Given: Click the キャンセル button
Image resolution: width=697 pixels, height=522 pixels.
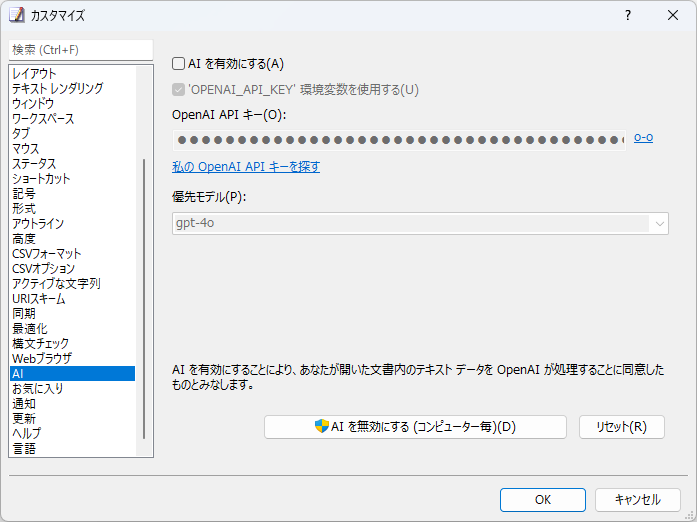Looking at the screenshot, I should [x=637, y=500].
